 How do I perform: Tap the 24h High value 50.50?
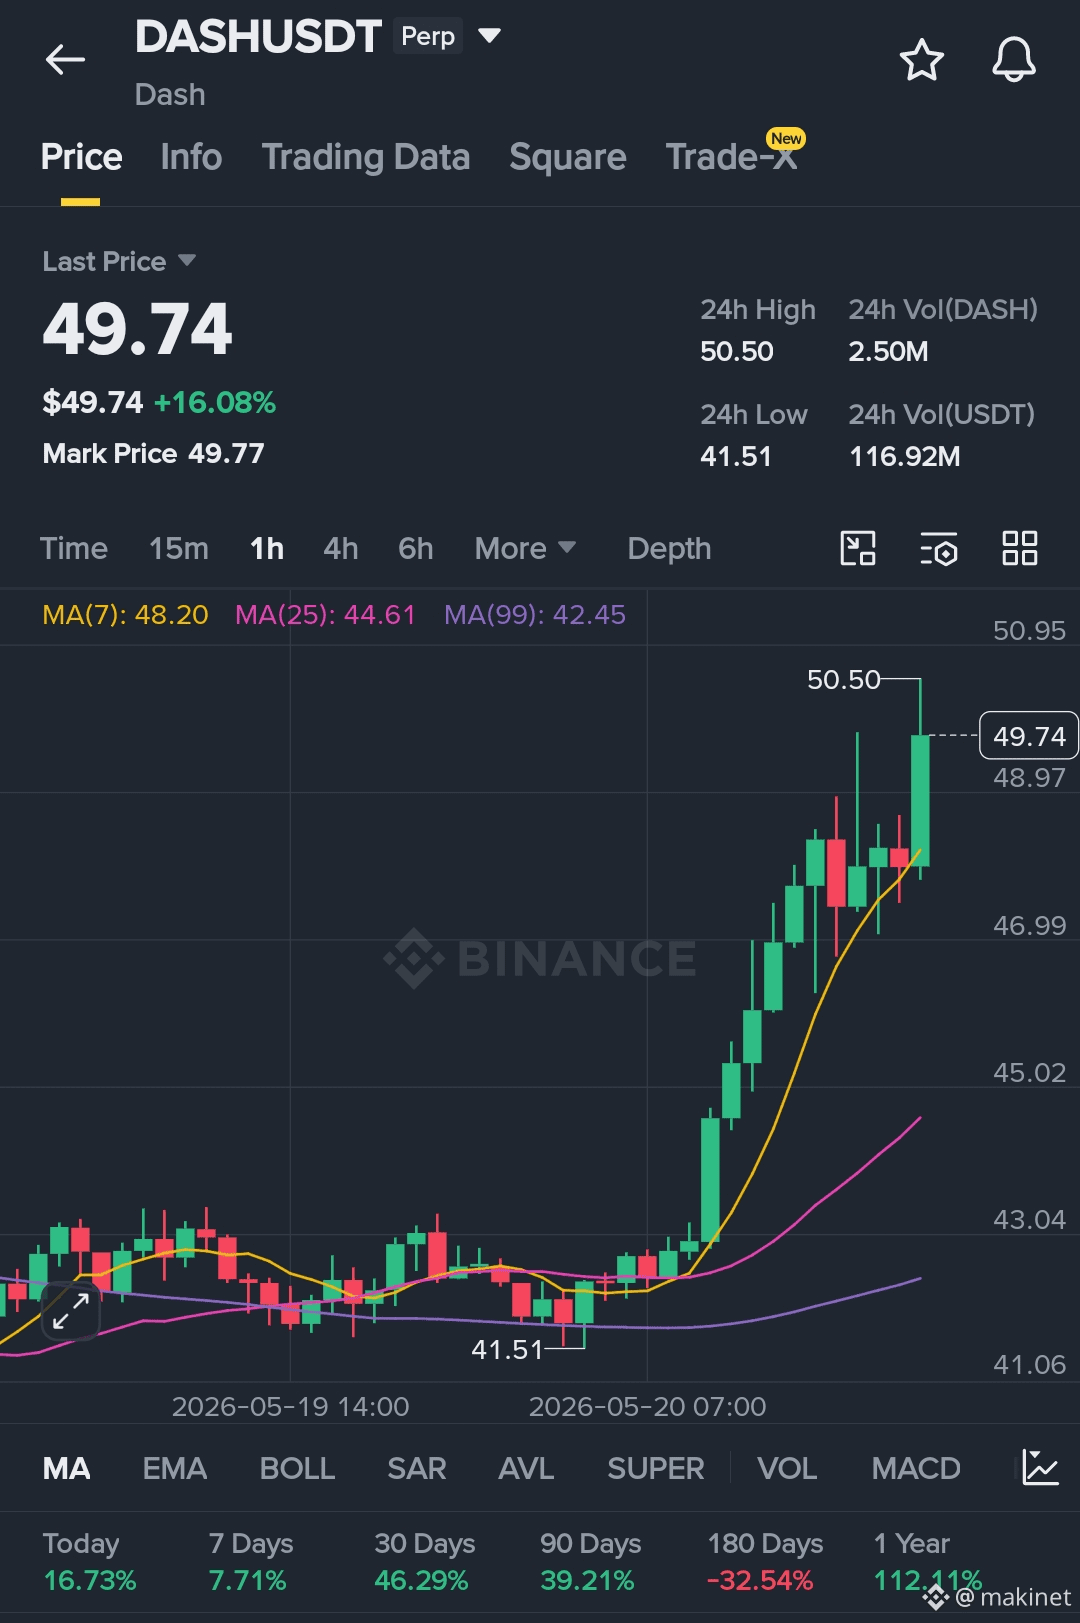[737, 351]
